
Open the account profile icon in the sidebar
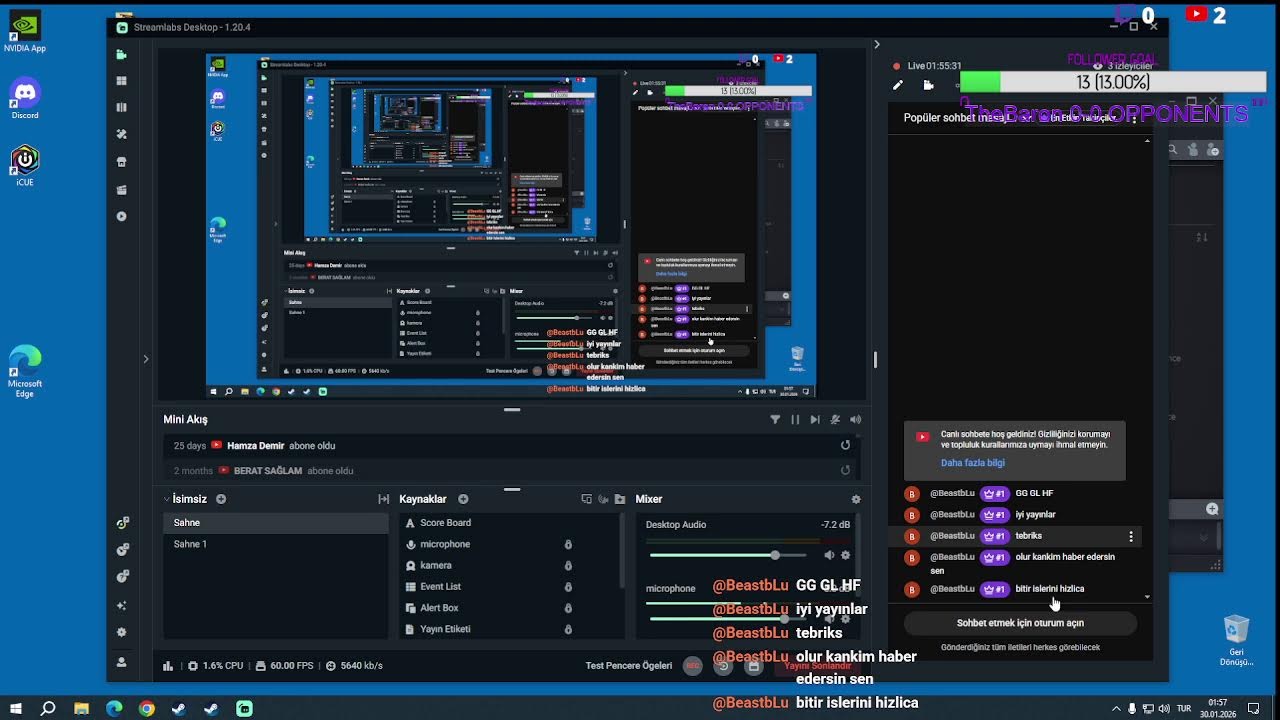[x=122, y=662]
